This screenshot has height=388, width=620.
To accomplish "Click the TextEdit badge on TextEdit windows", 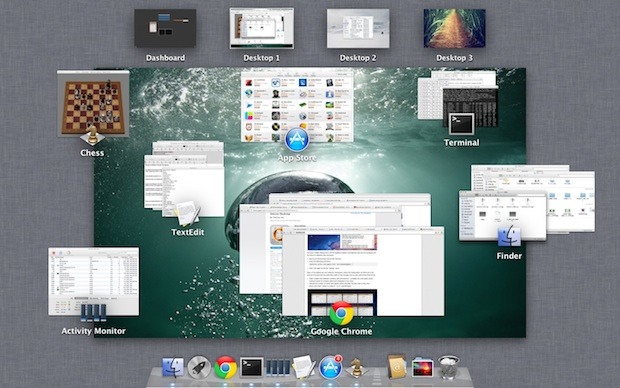I will 187,214.
